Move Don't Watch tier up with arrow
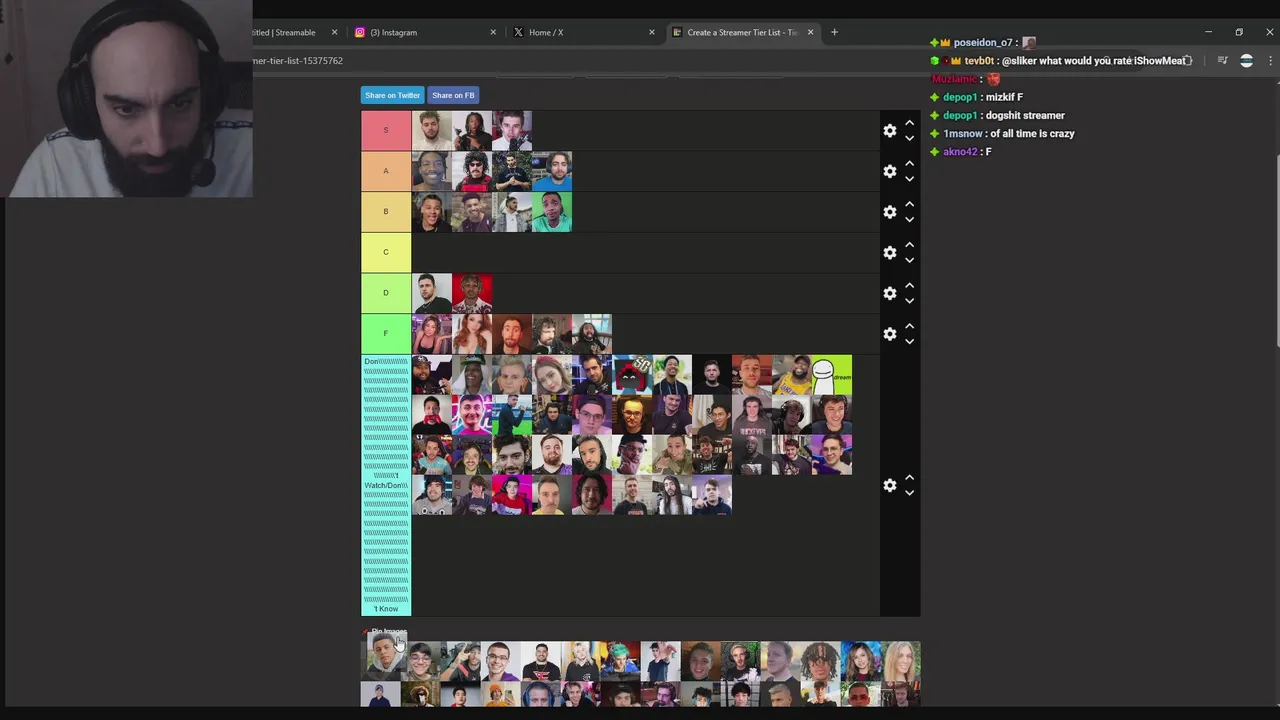Viewport: 1280px width, 720px height. 909,477
